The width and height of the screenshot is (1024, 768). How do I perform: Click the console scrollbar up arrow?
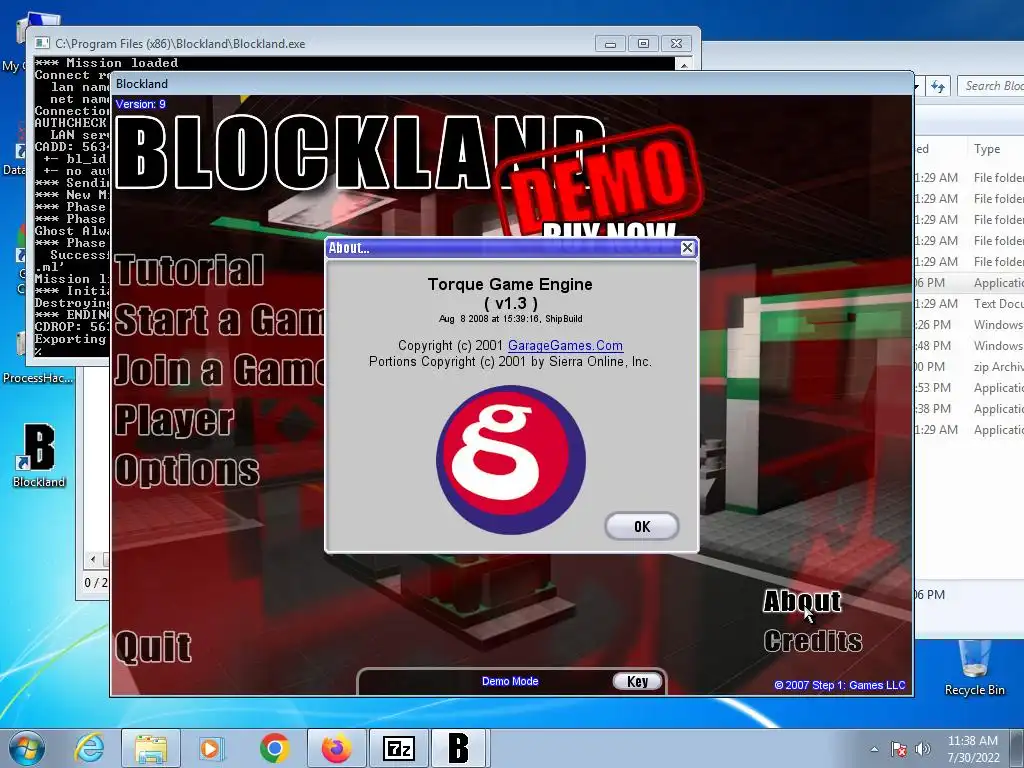[x=684, y=64]
